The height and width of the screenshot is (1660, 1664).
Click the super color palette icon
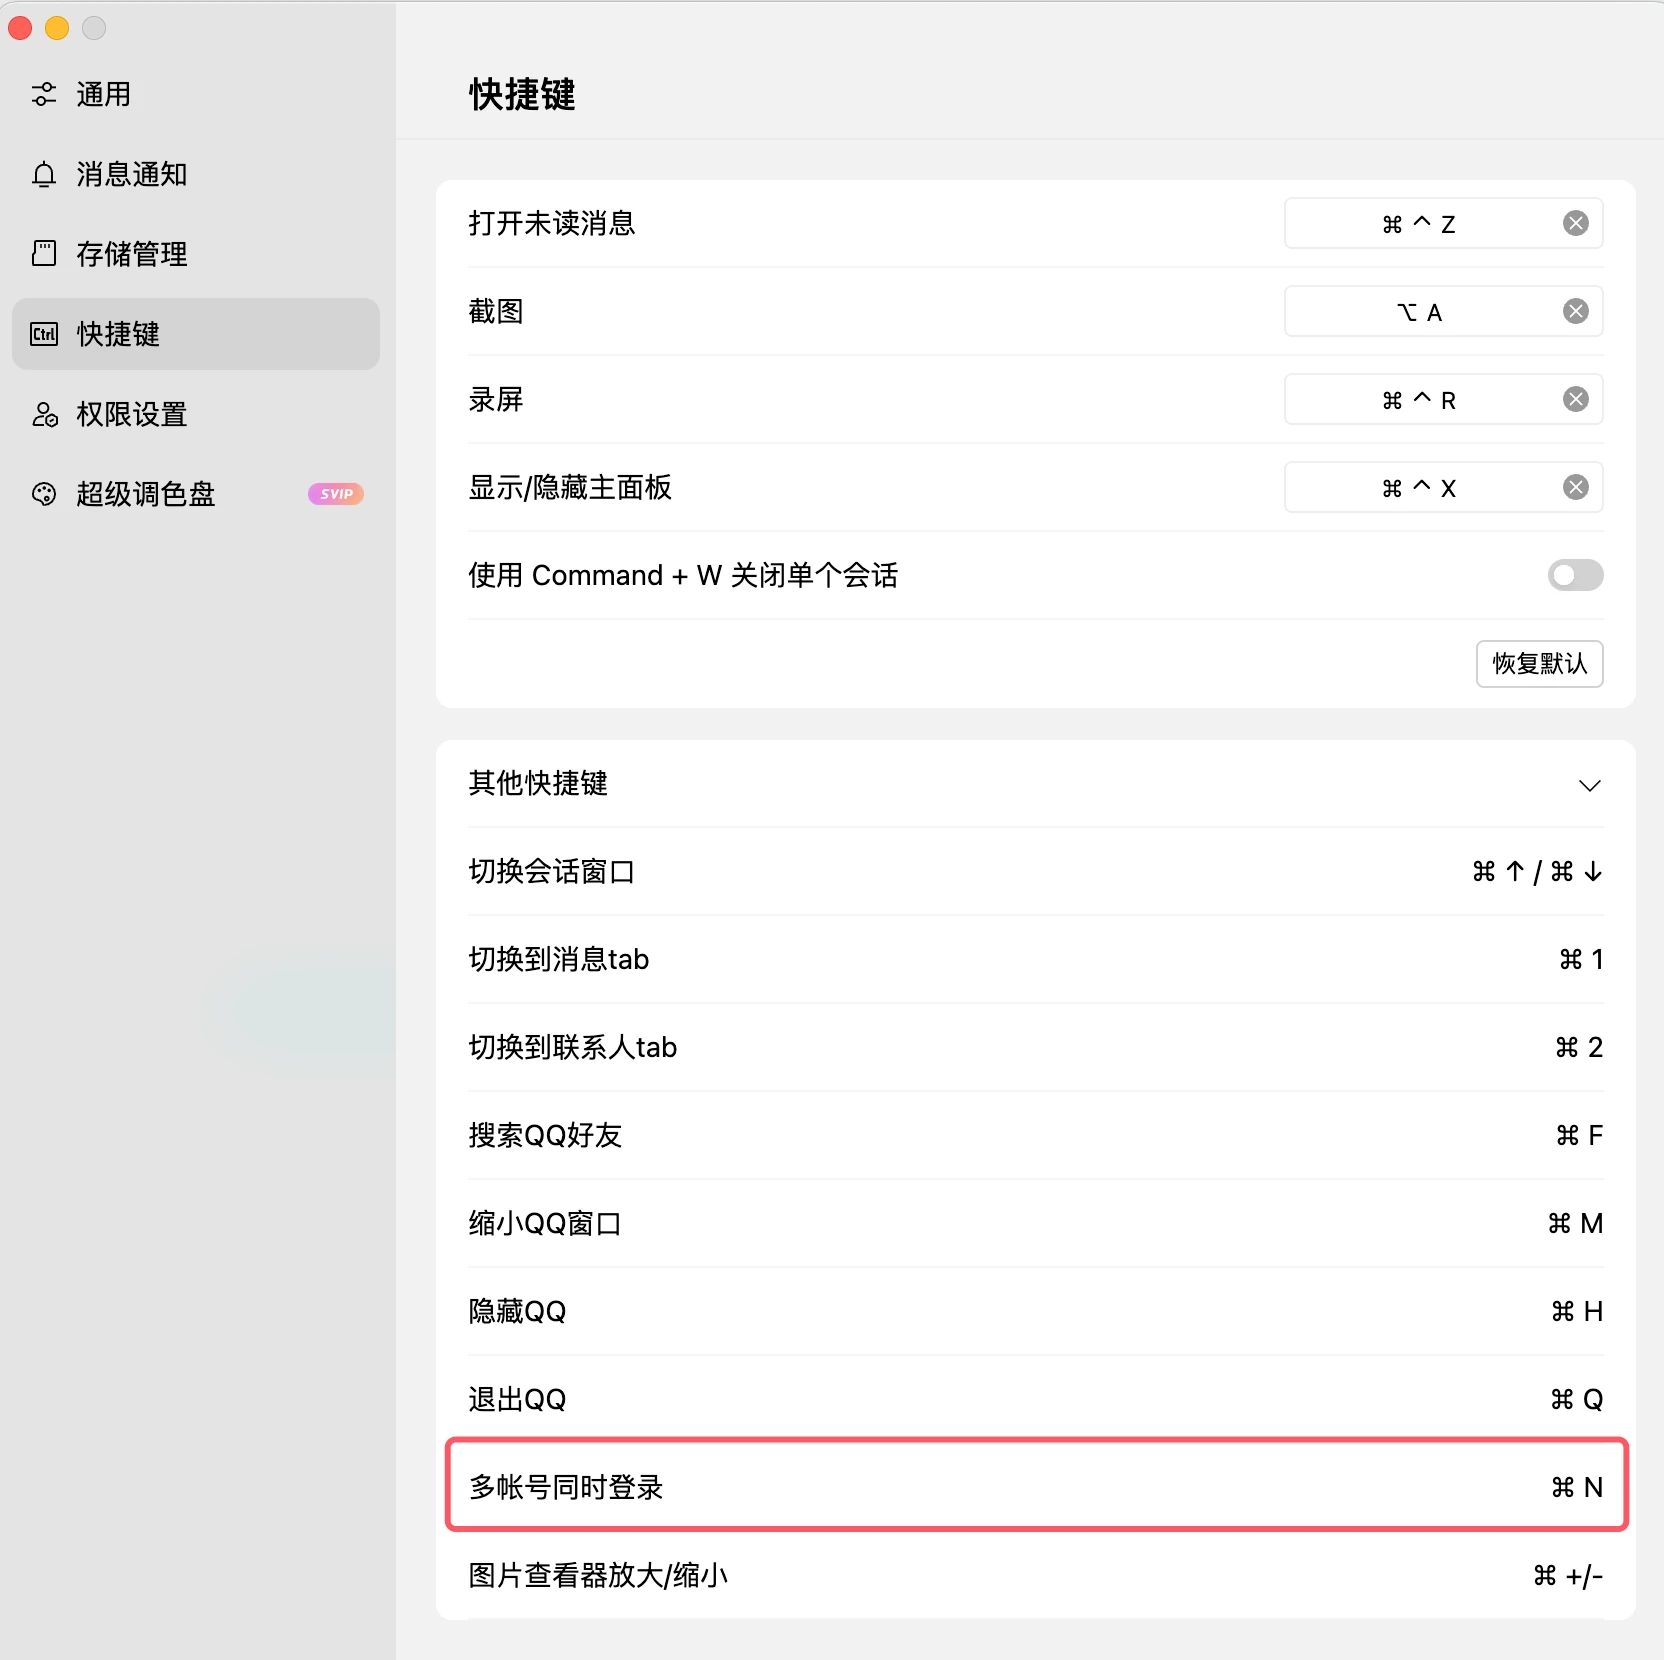[44, 494]
